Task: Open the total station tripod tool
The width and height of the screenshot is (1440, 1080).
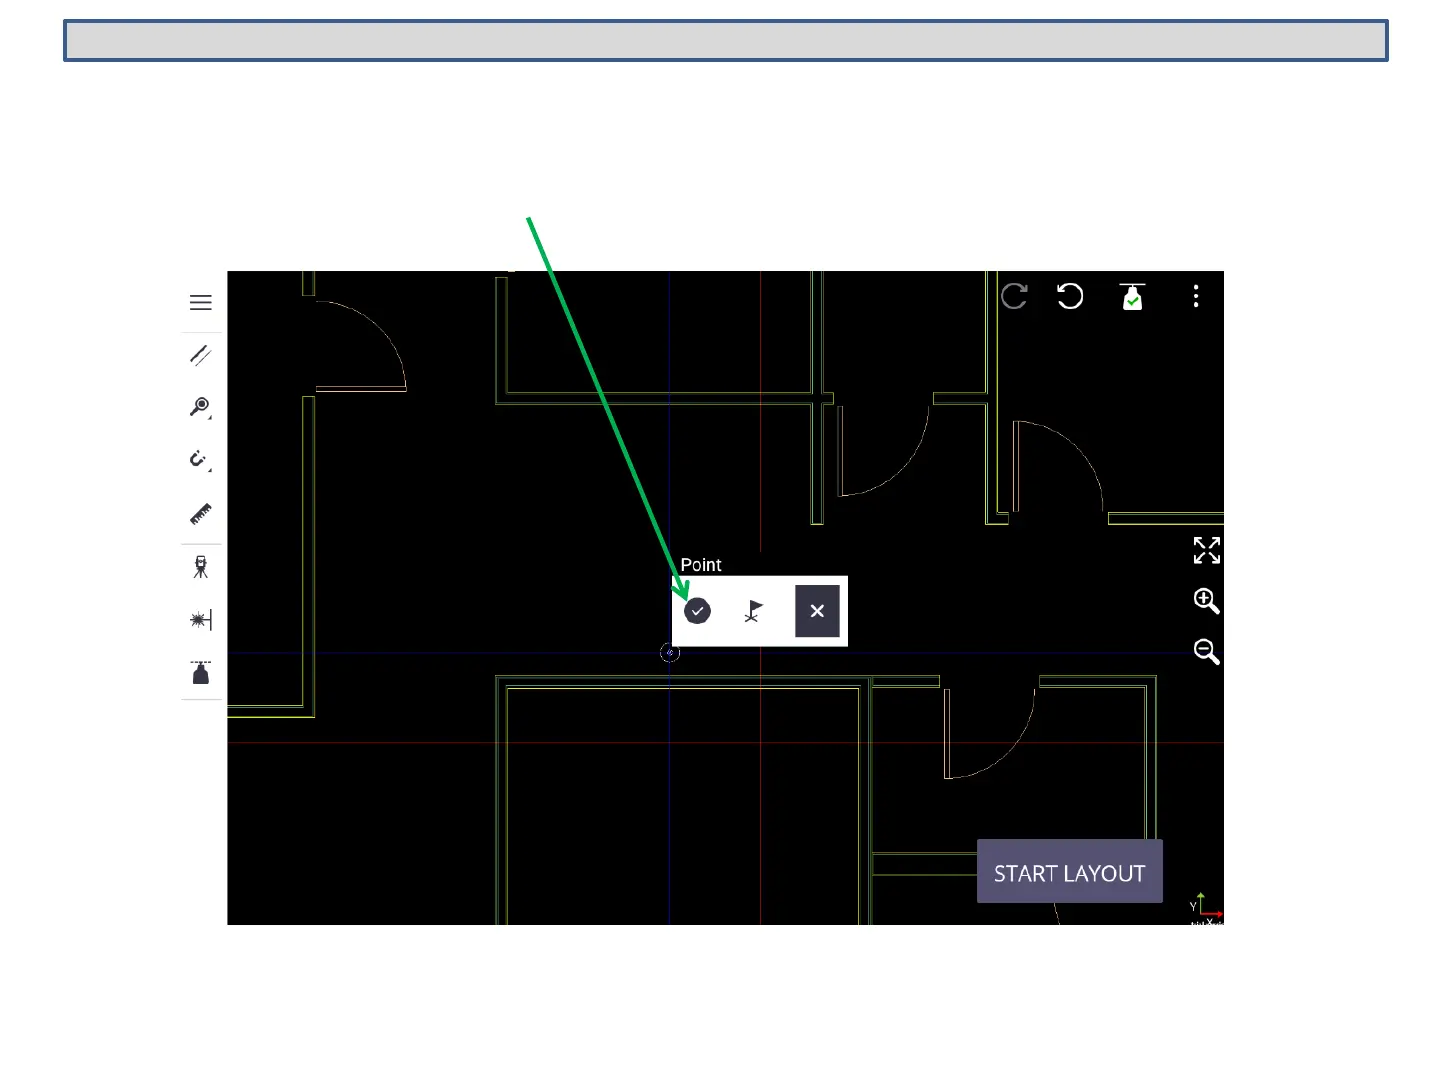Action: click(201, 567)
